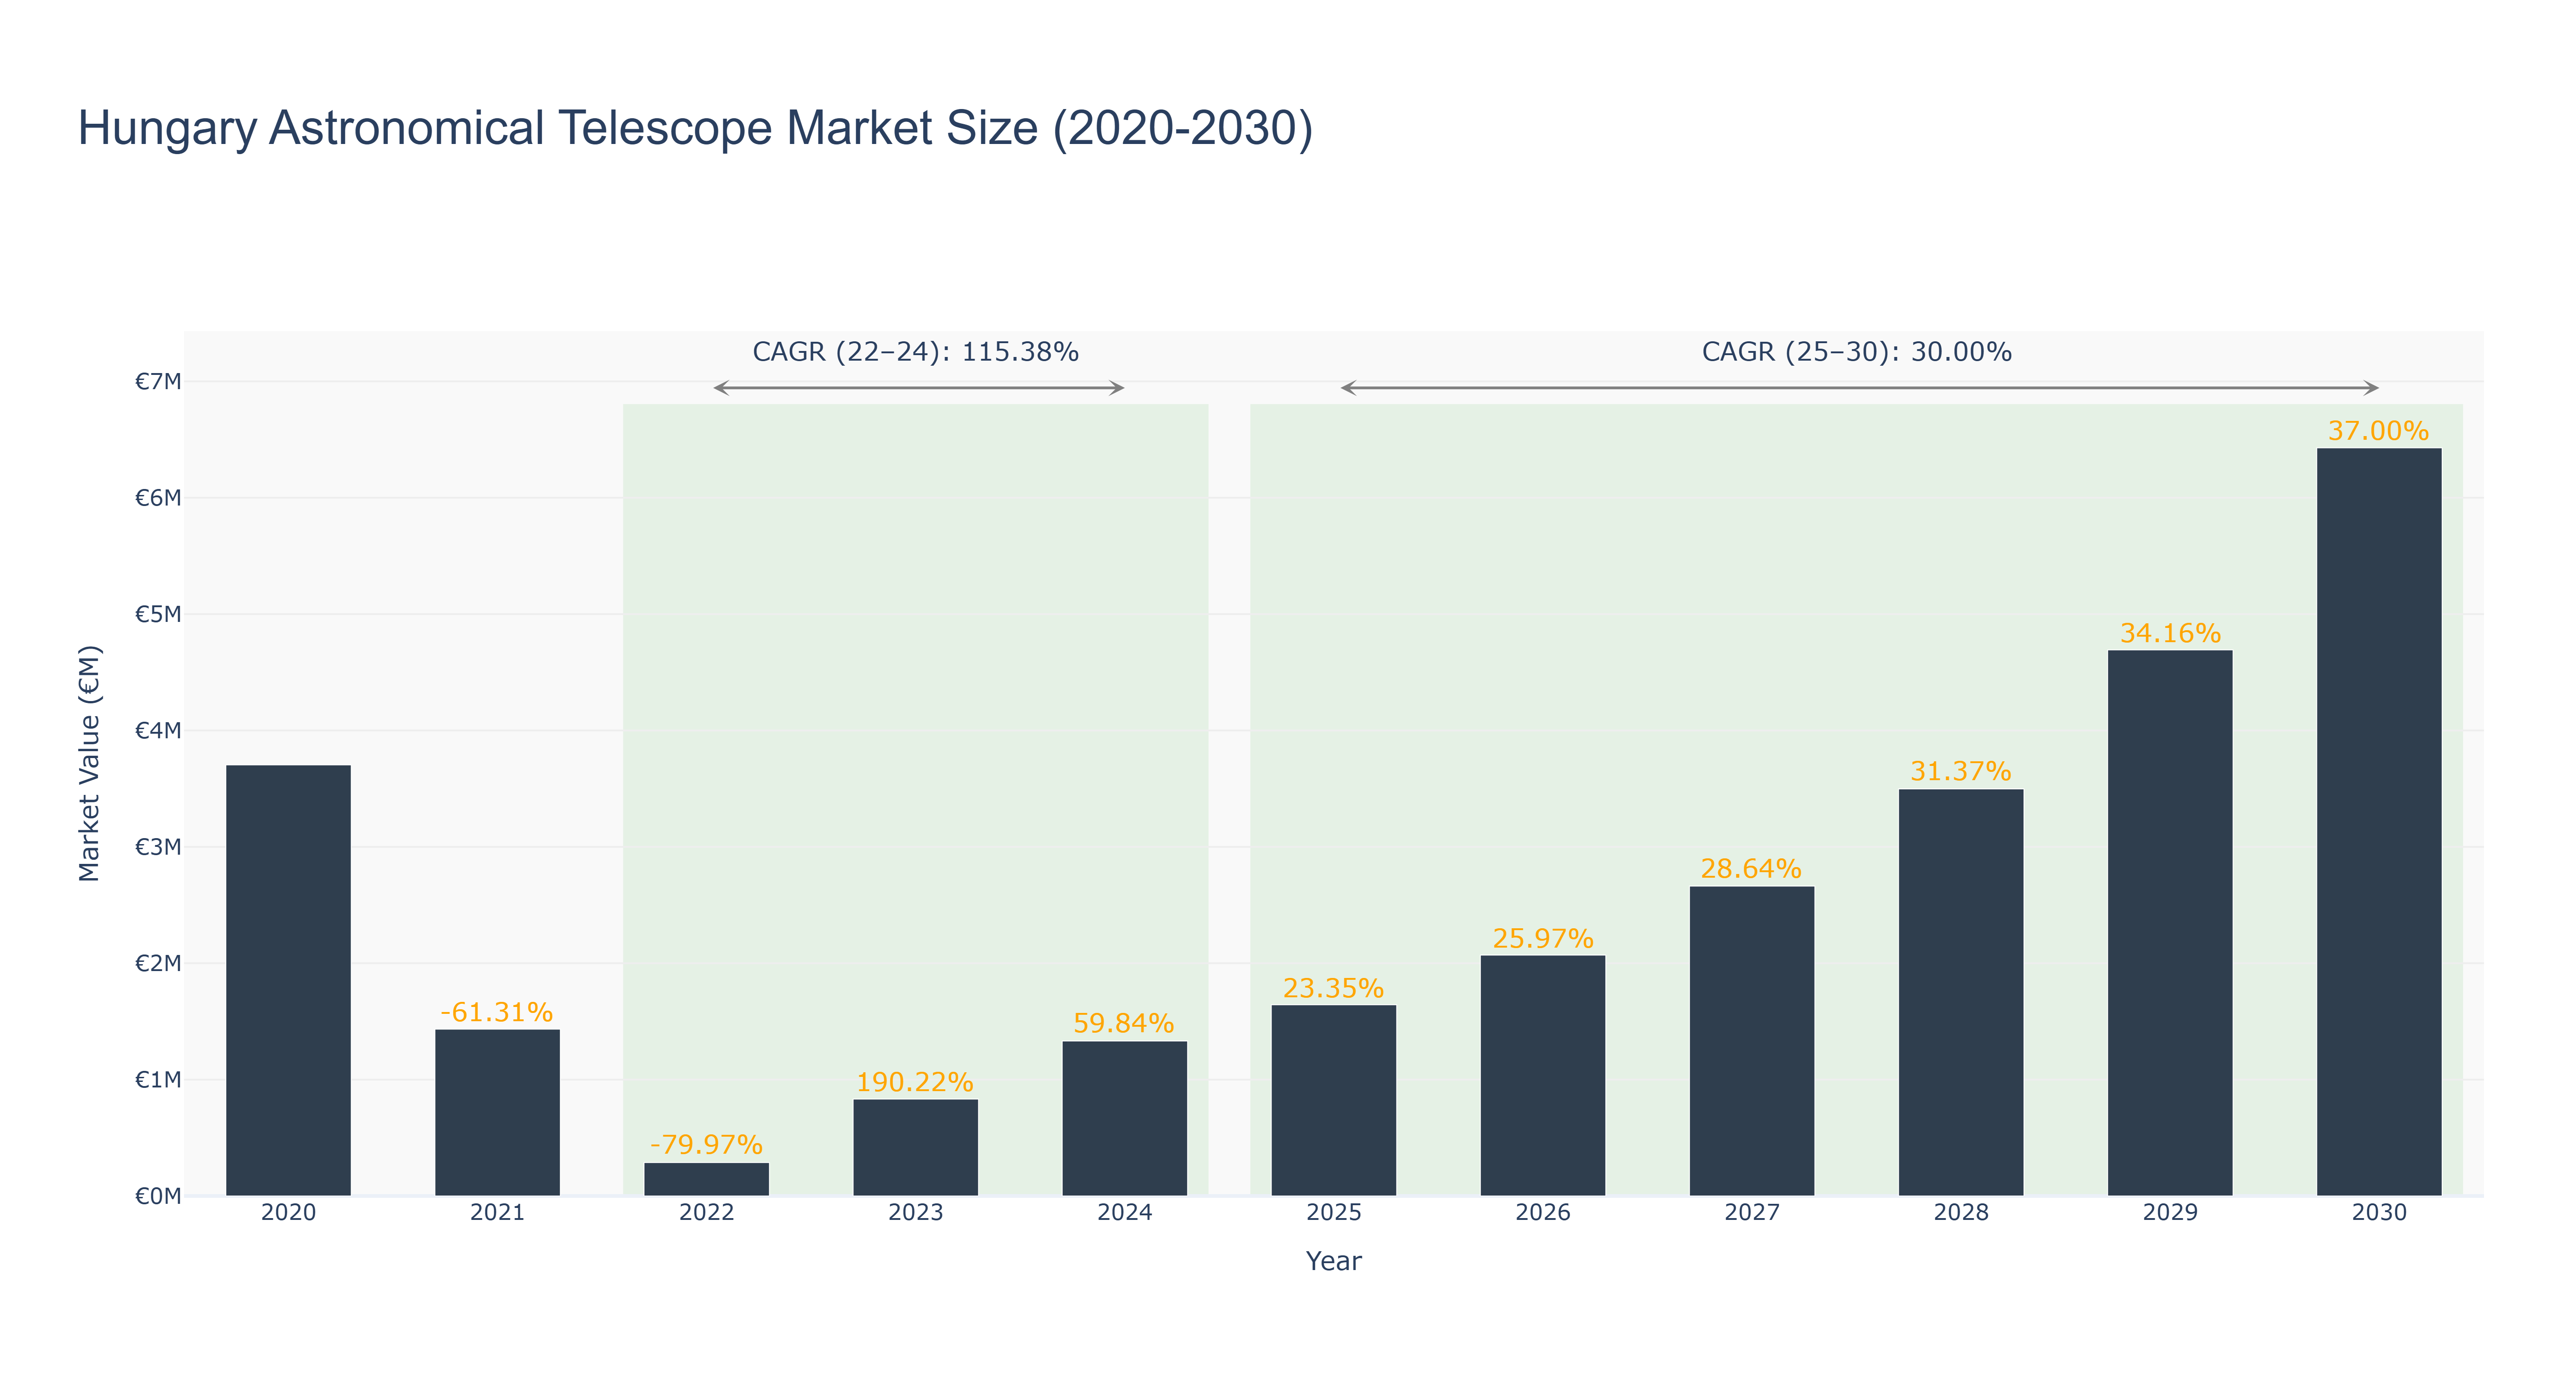Click the small 2022 bar
The image size is (2576, 1380).
706,1179
